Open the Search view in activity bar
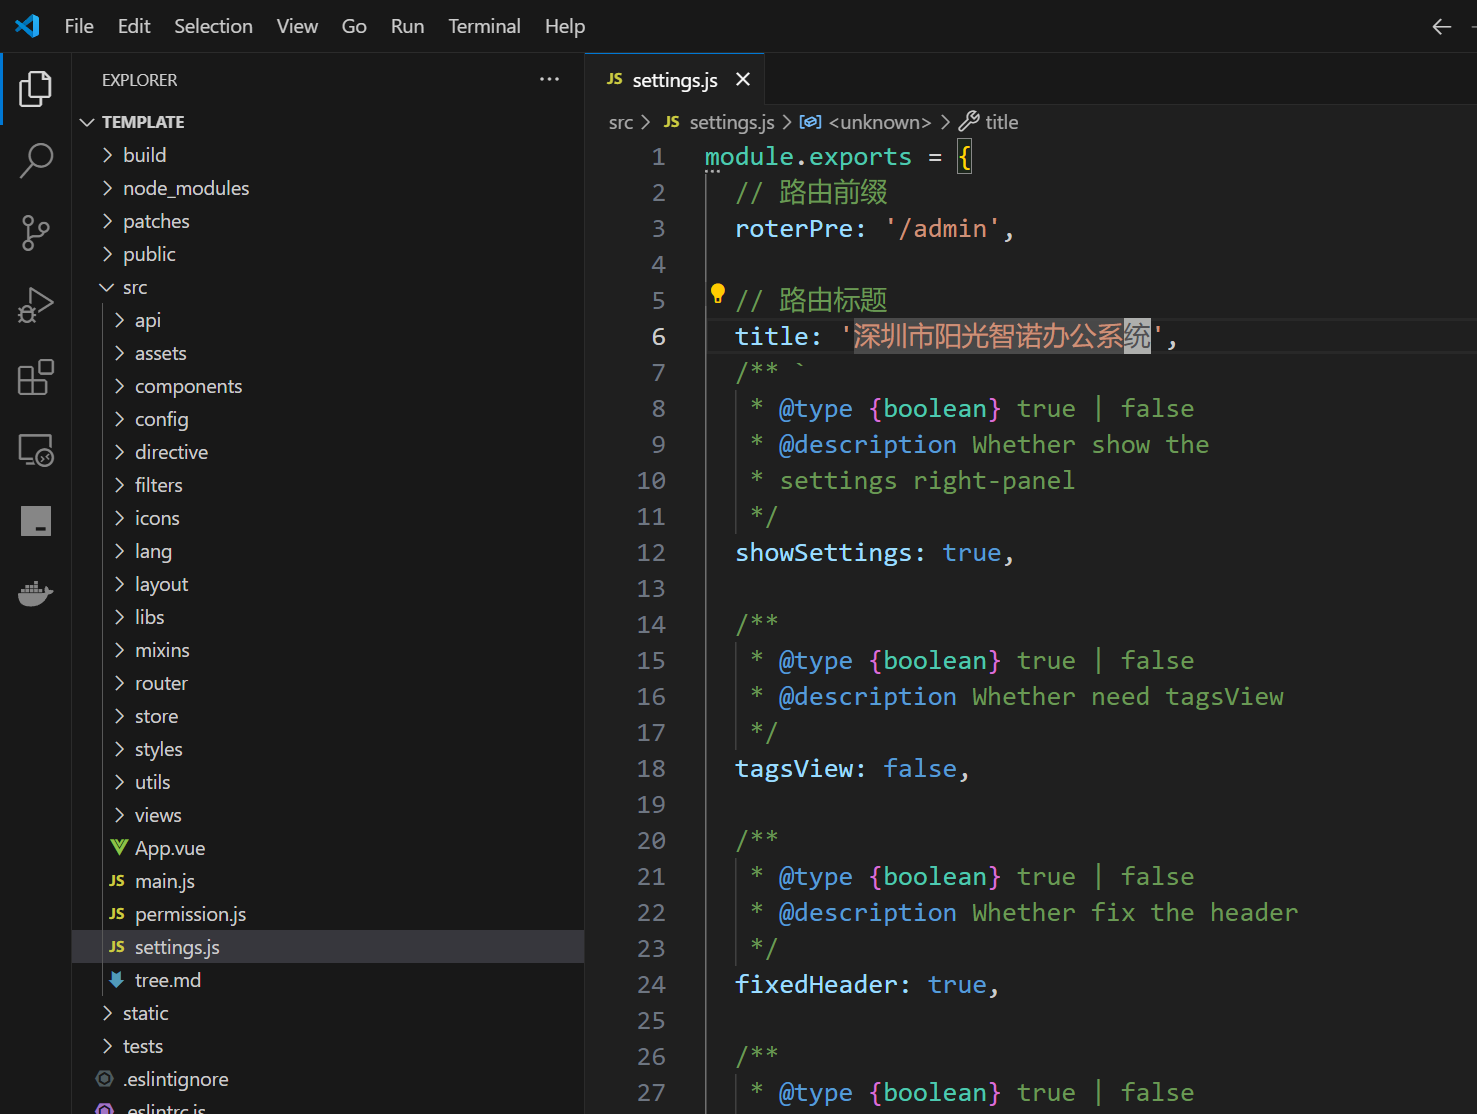 (x=36, y=160)
